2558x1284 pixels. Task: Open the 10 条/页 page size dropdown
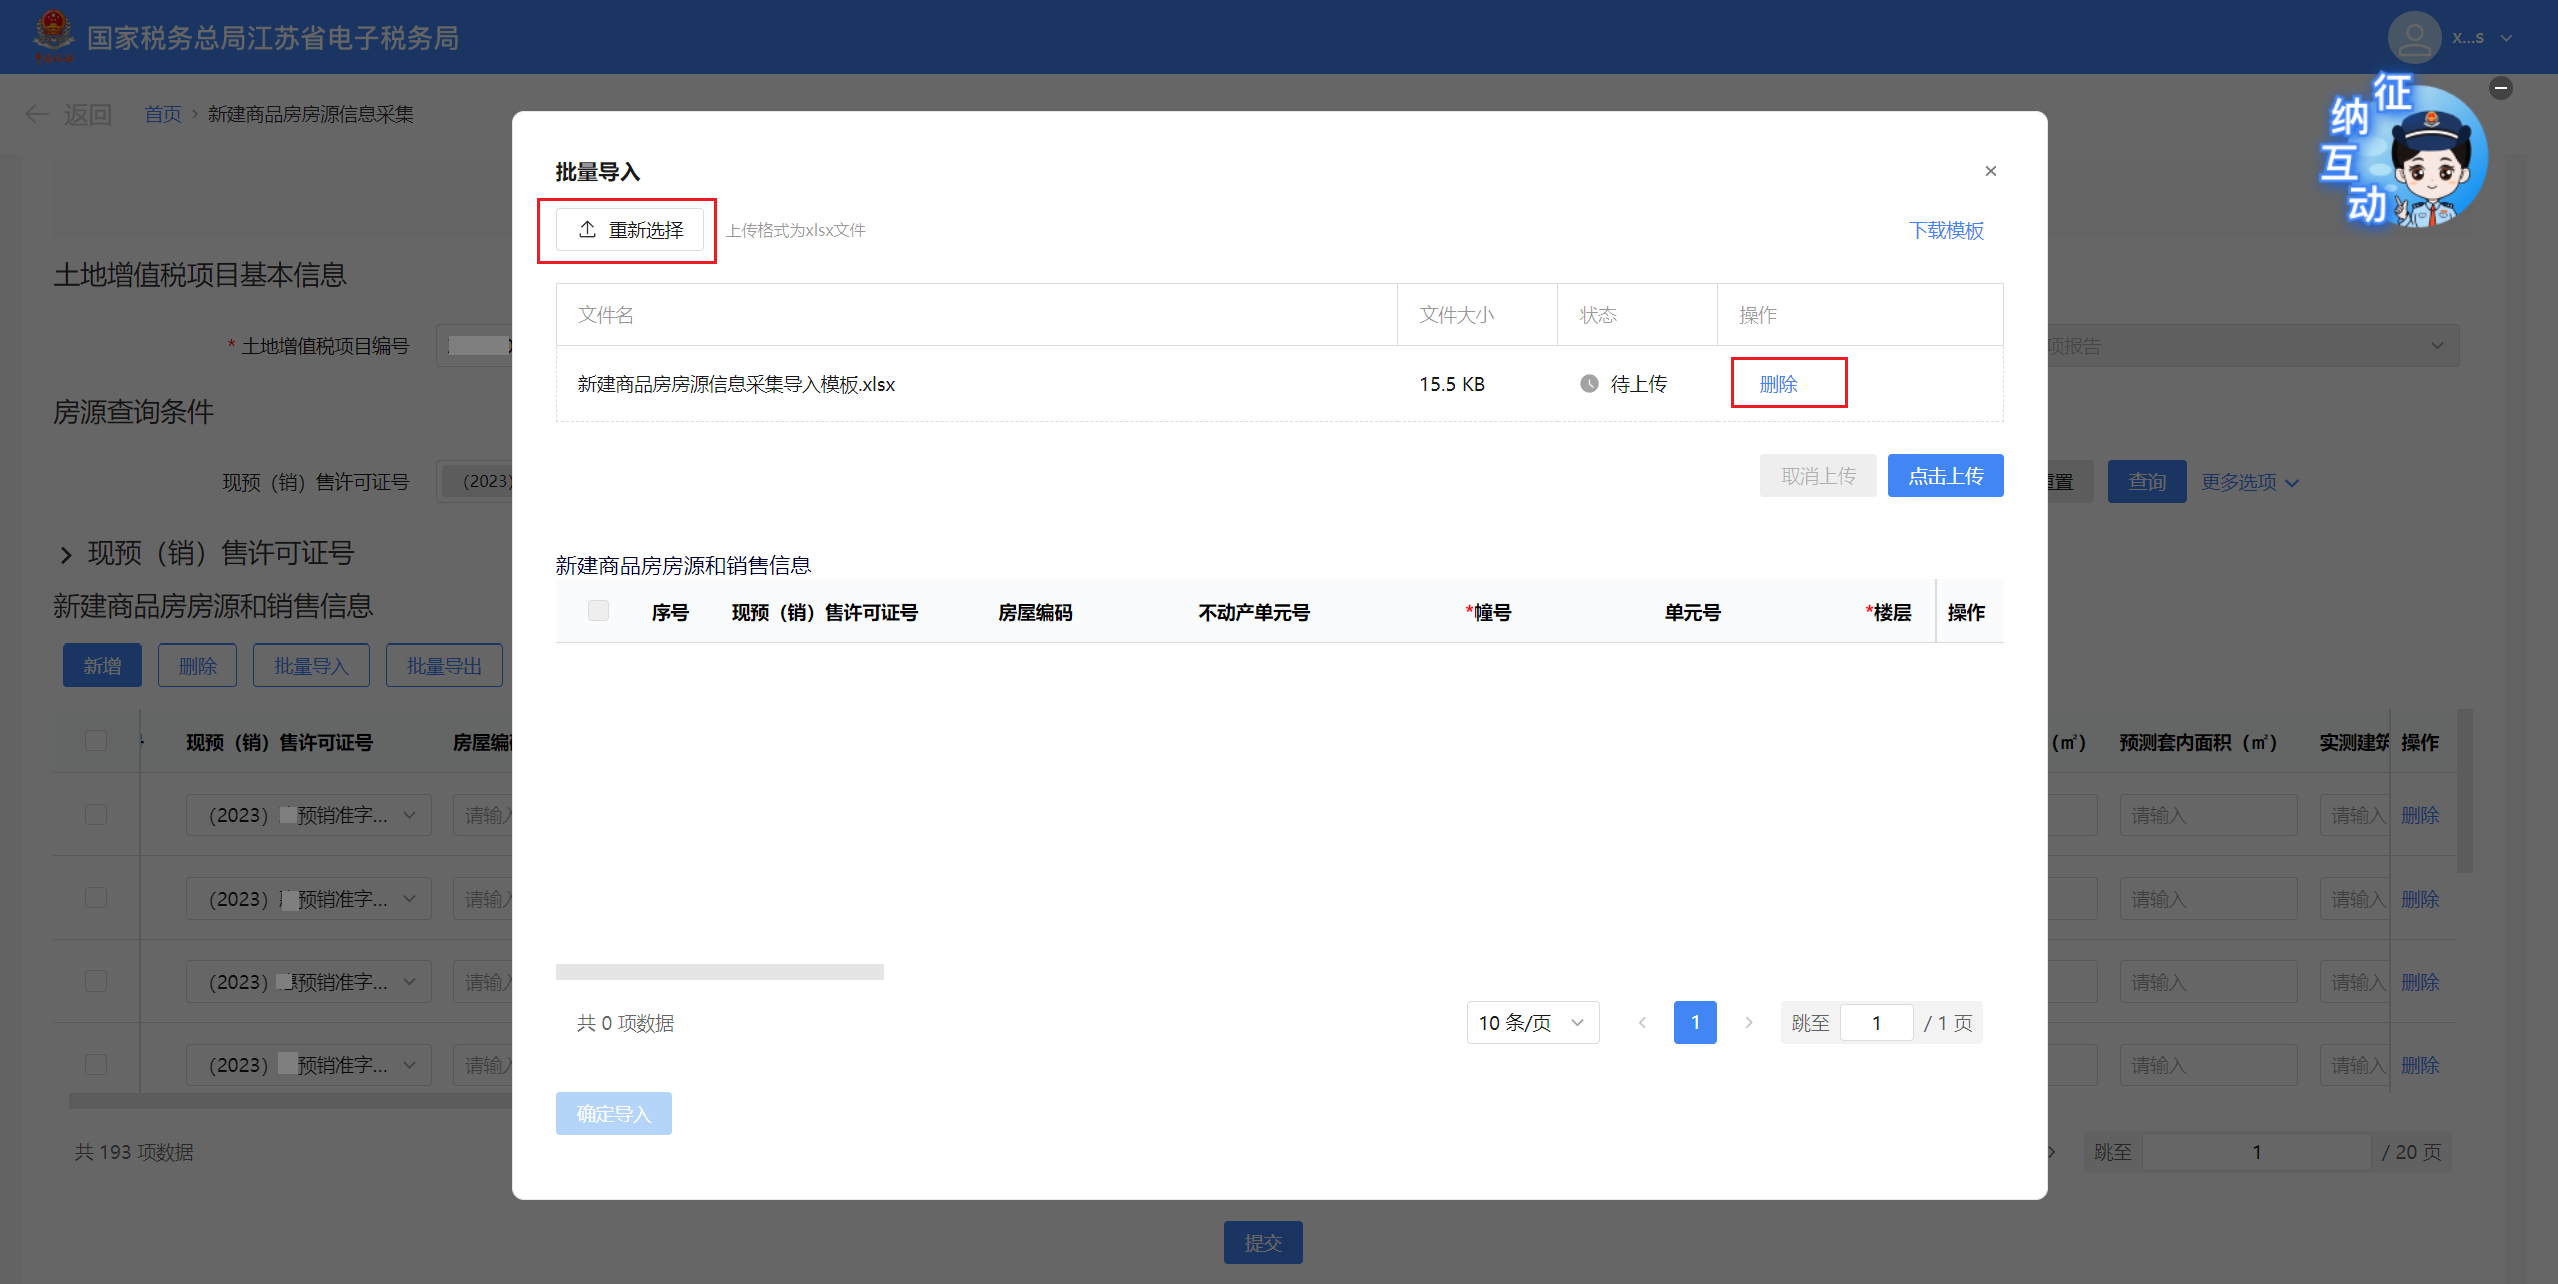(1532, 1023)
